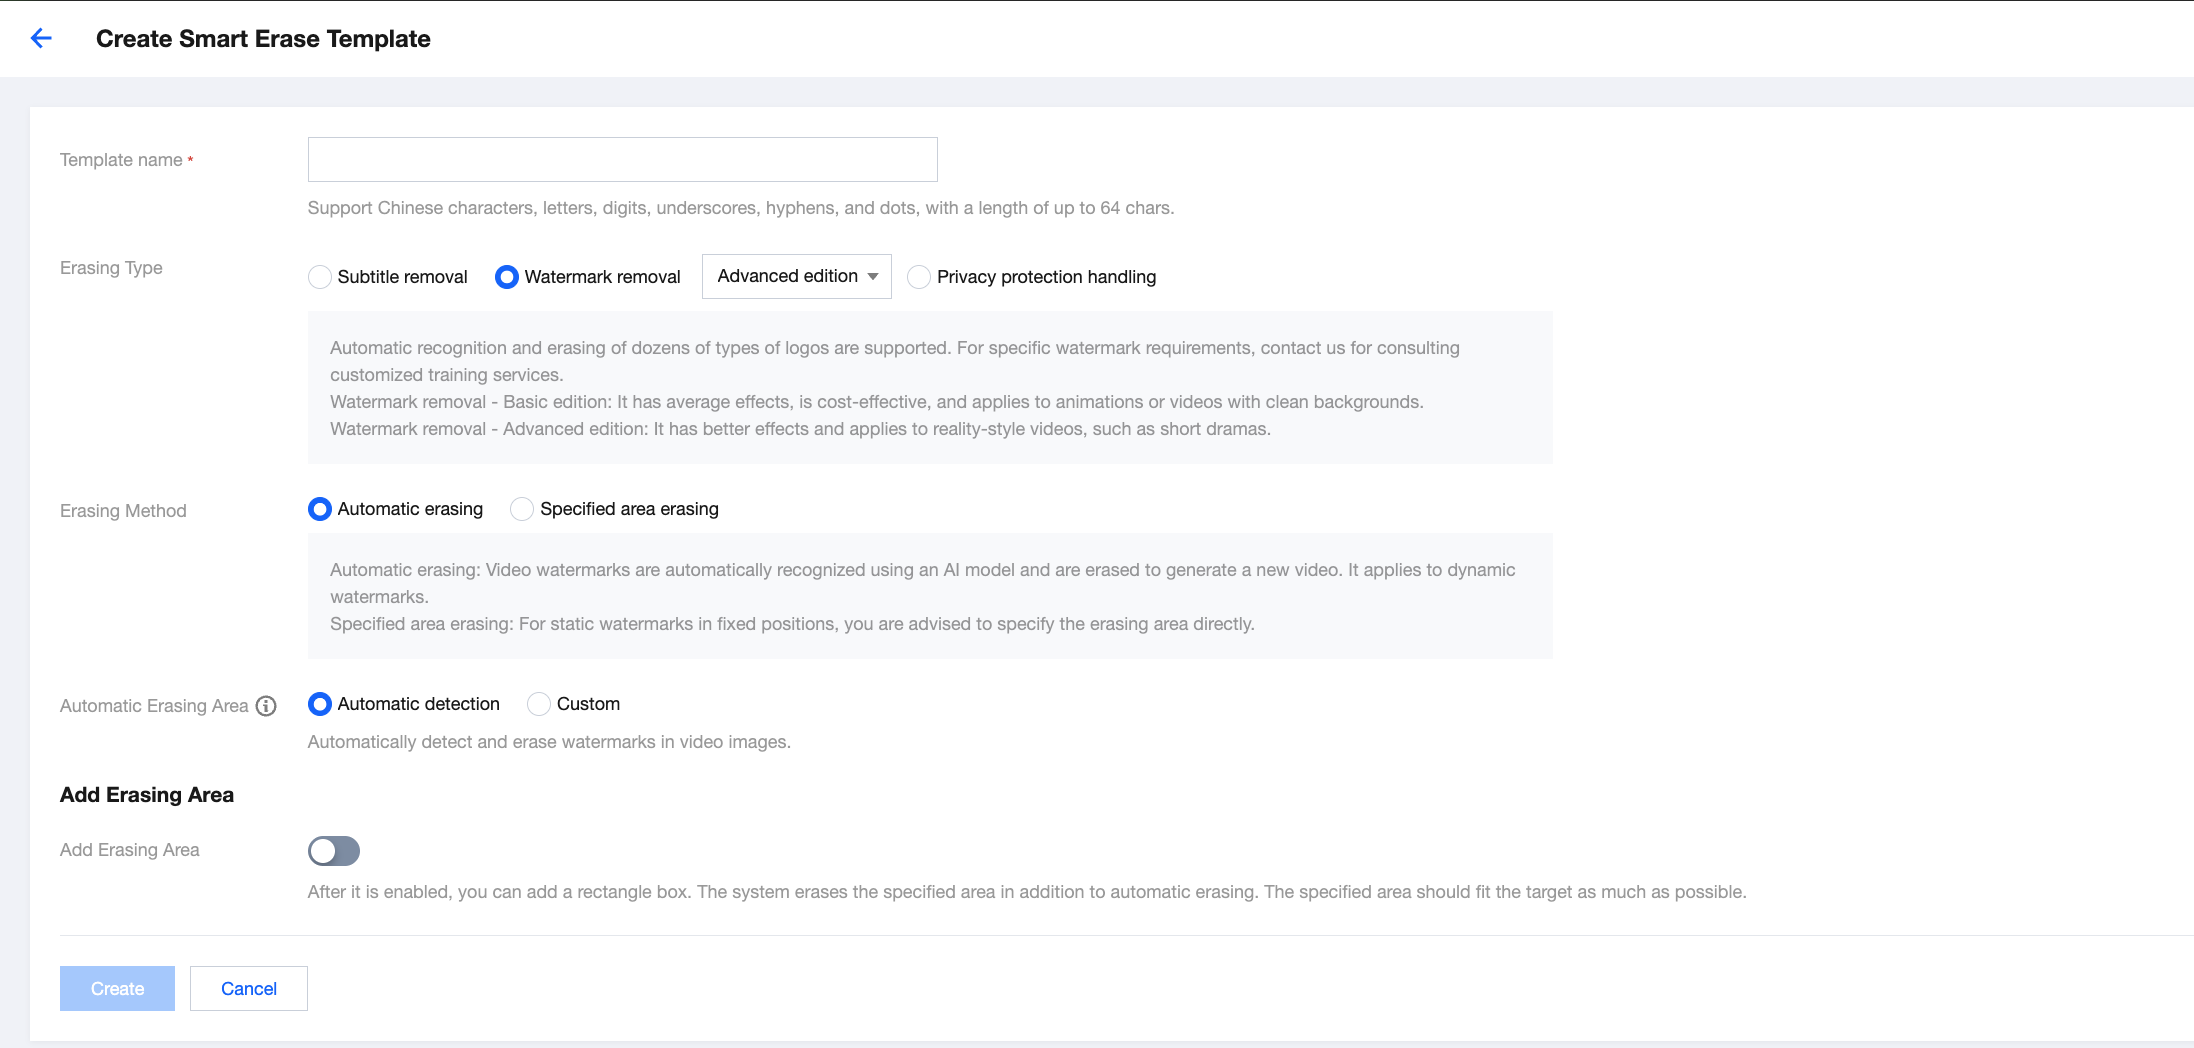Enable the Add Erasing Area toggle
Viewport: 2194px width, 1048px height.
coord(333,851)
